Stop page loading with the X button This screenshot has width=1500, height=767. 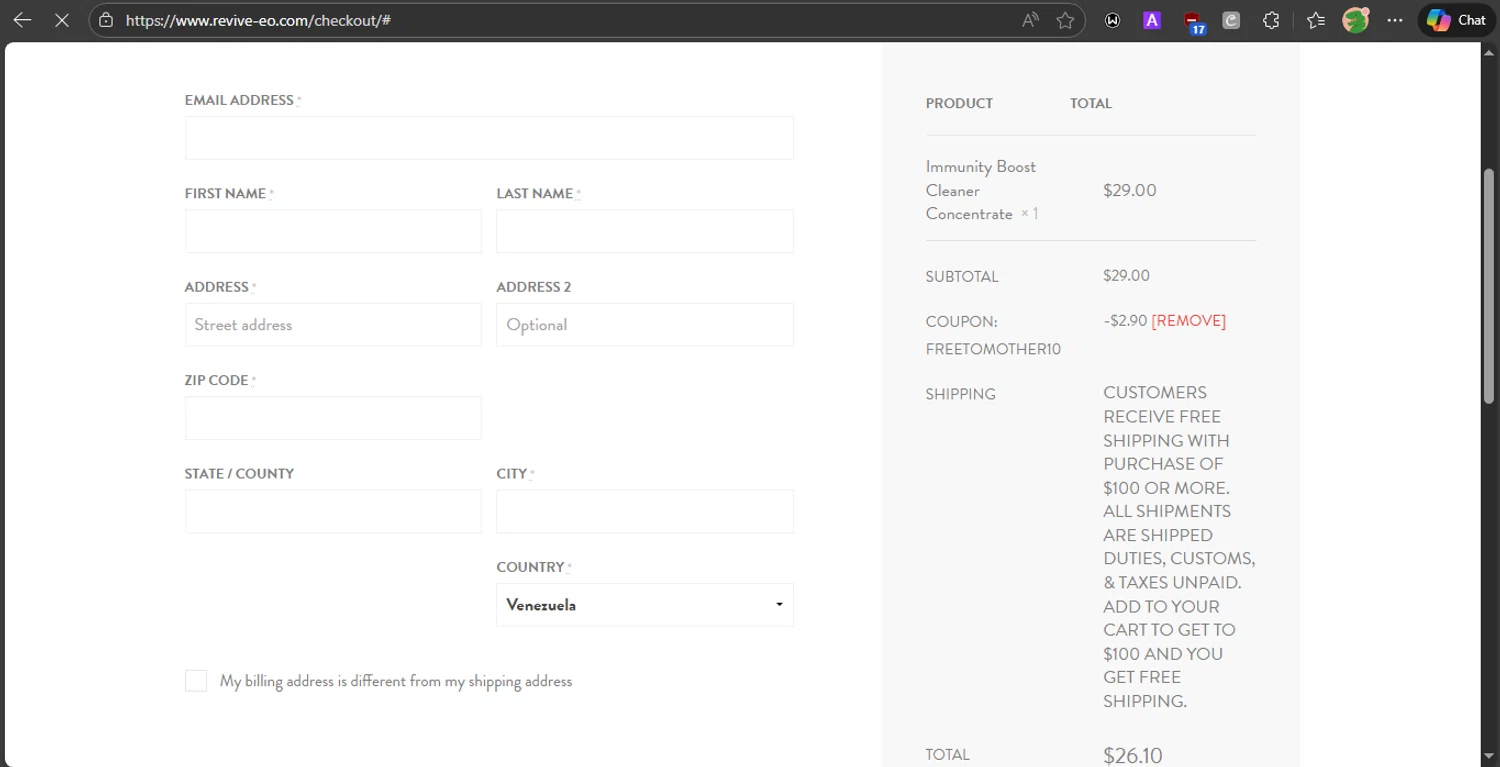[62, 20]
